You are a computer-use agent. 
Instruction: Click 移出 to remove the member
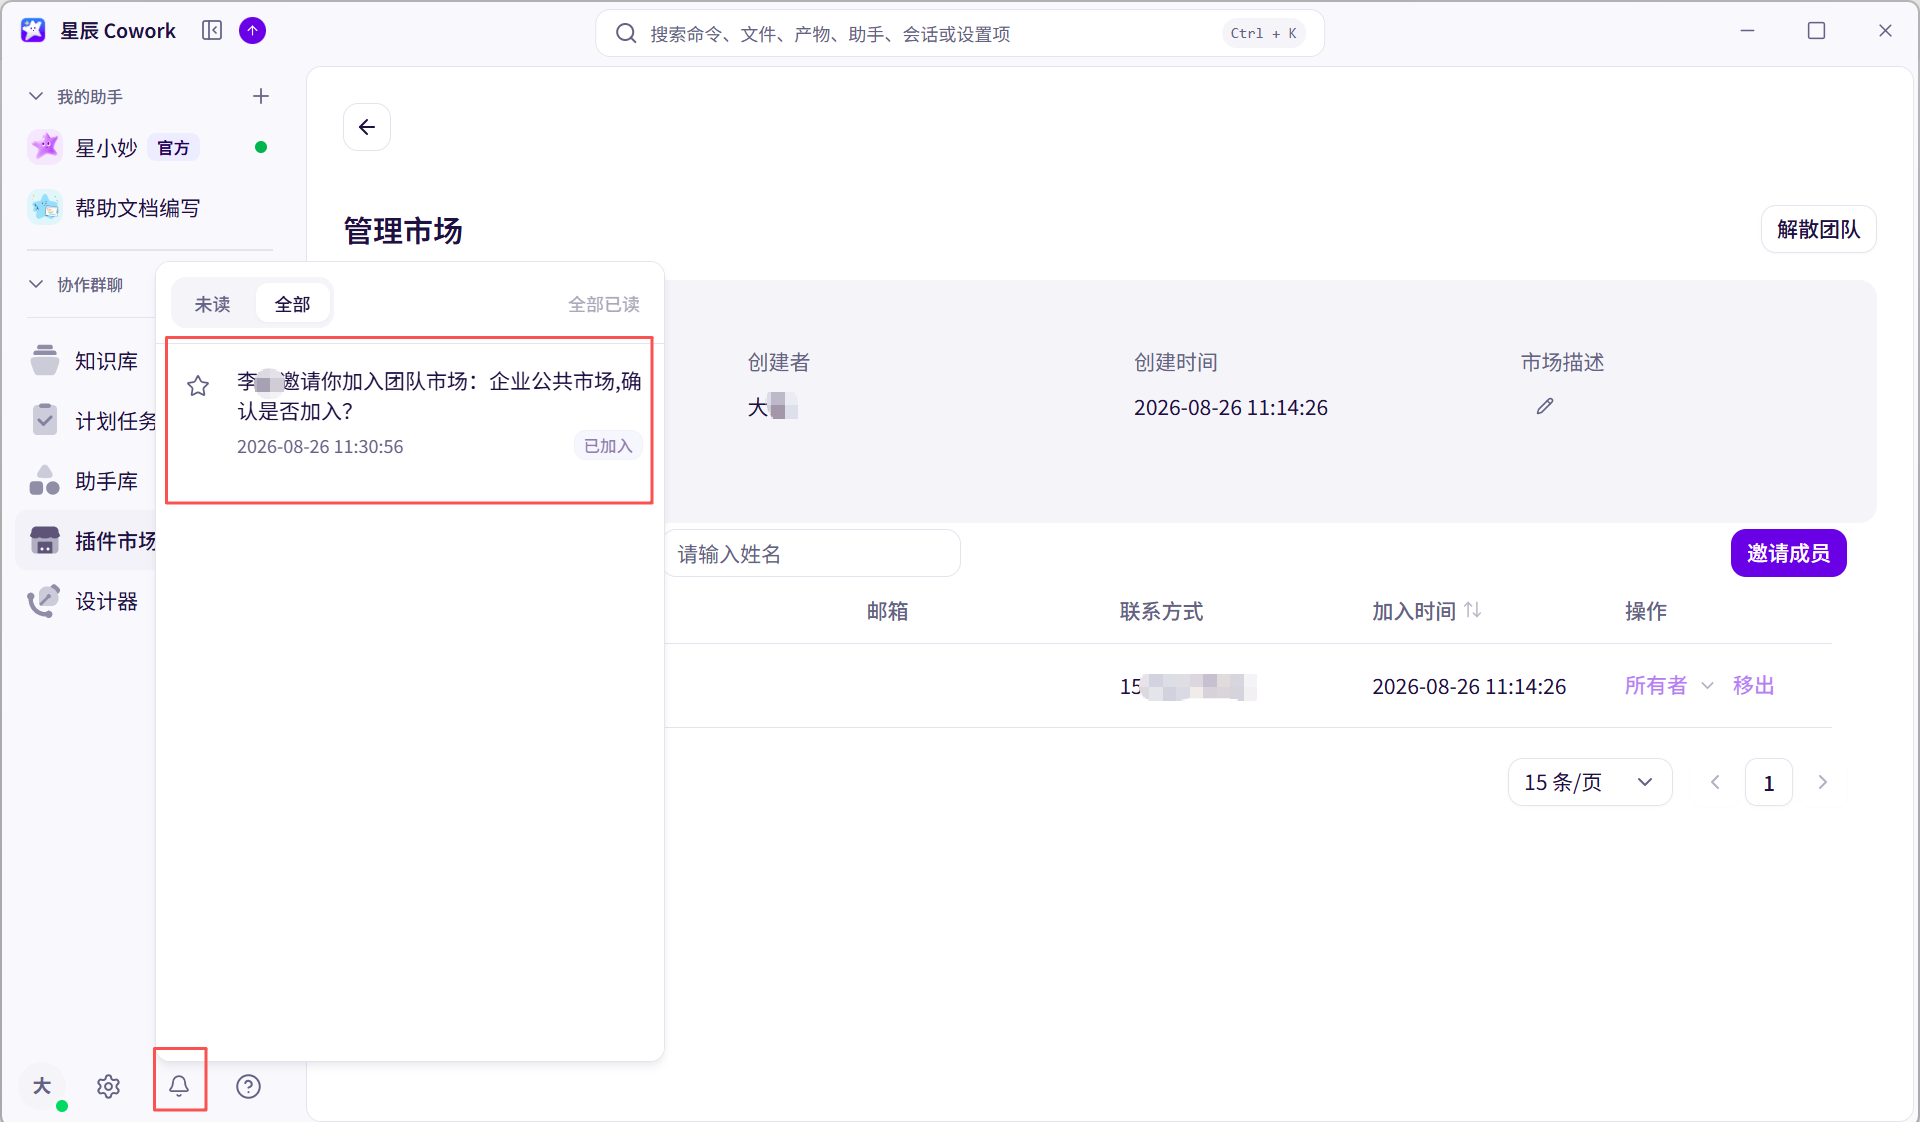click(1753, 686)
